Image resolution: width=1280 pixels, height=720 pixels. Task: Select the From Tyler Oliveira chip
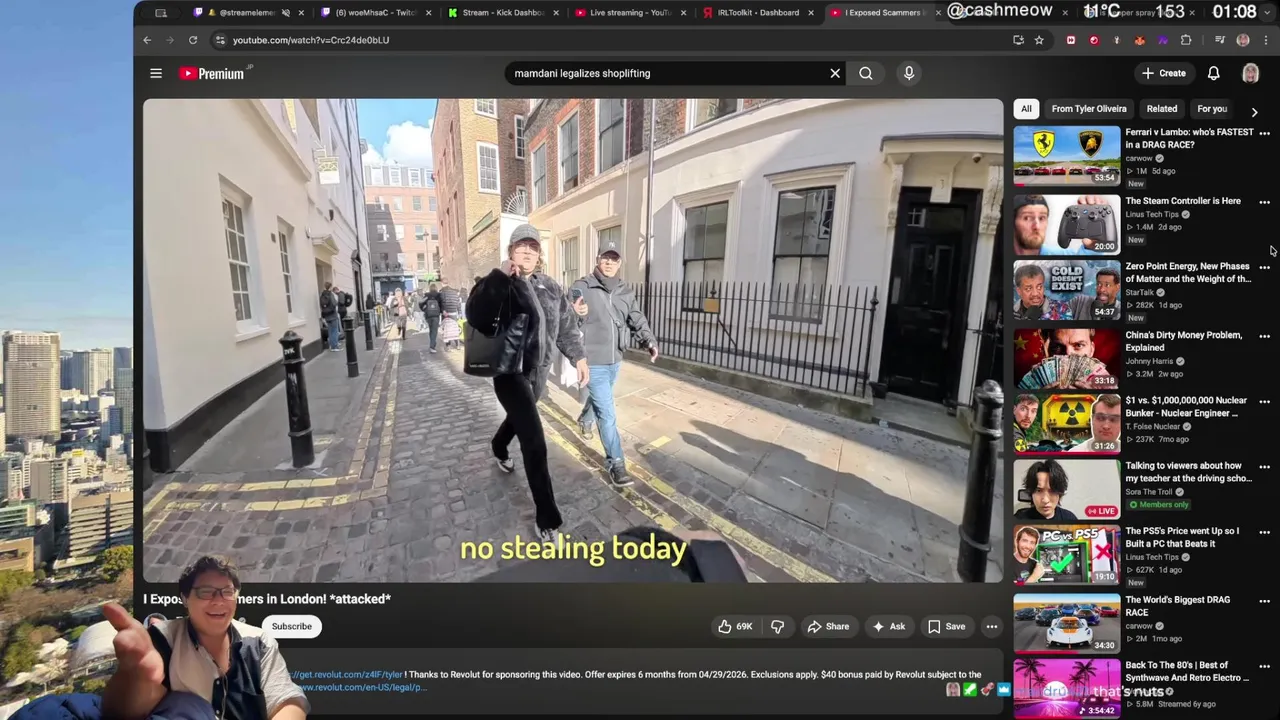1089,109
